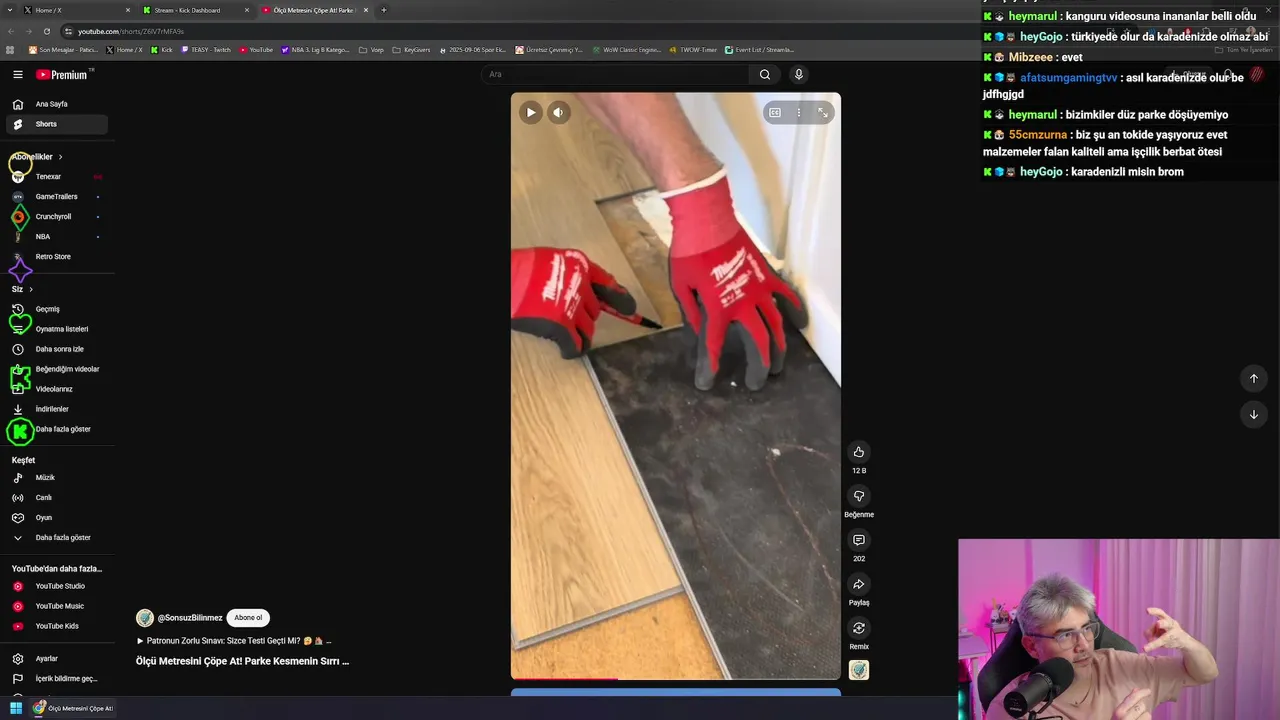Image resolution: width=1280 pixels, height=720 pixels.
Task: Click the Windows Start button
Action: [16, 708]
